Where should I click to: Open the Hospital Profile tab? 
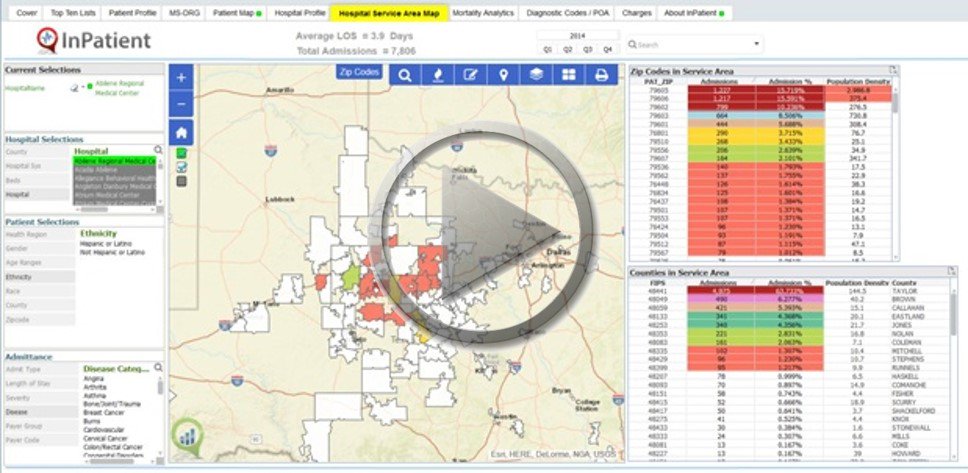coord(299,13)
